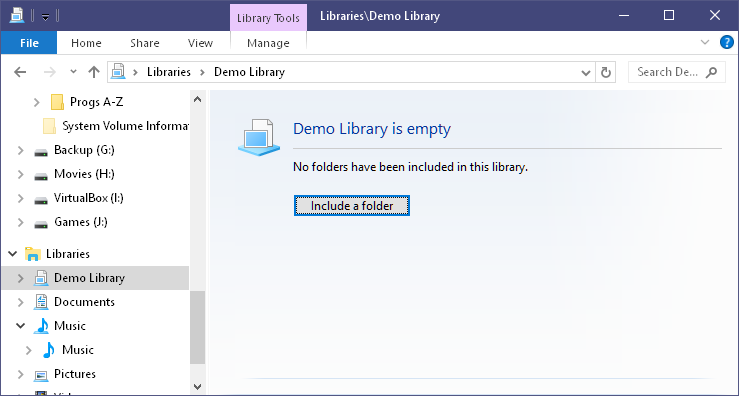Open the Manage tab under Library Tools
739x396 pixels.
pyautogui.click(x=268, y=43)
